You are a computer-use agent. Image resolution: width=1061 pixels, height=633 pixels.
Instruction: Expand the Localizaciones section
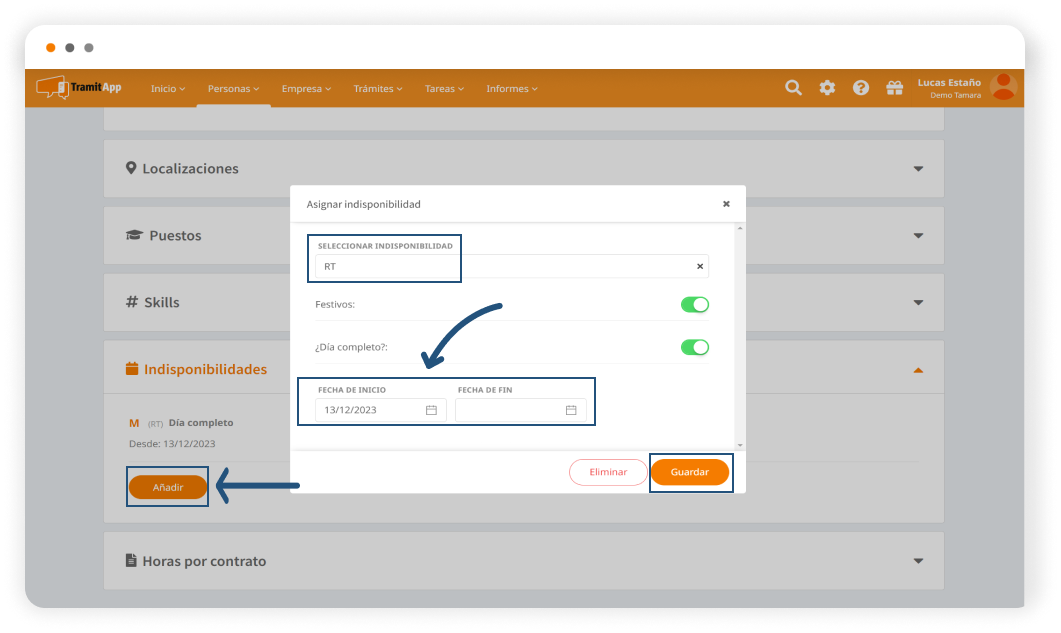tap(918, 169)
